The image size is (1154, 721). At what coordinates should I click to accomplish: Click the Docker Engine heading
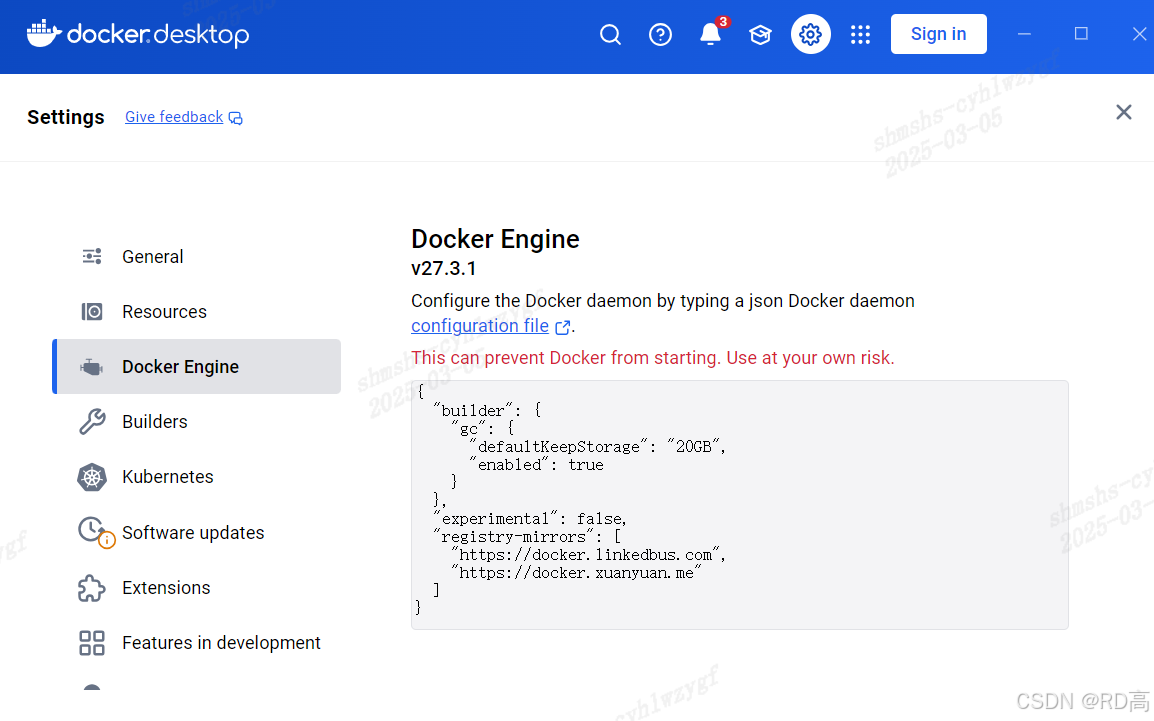[x=495, y=239]
